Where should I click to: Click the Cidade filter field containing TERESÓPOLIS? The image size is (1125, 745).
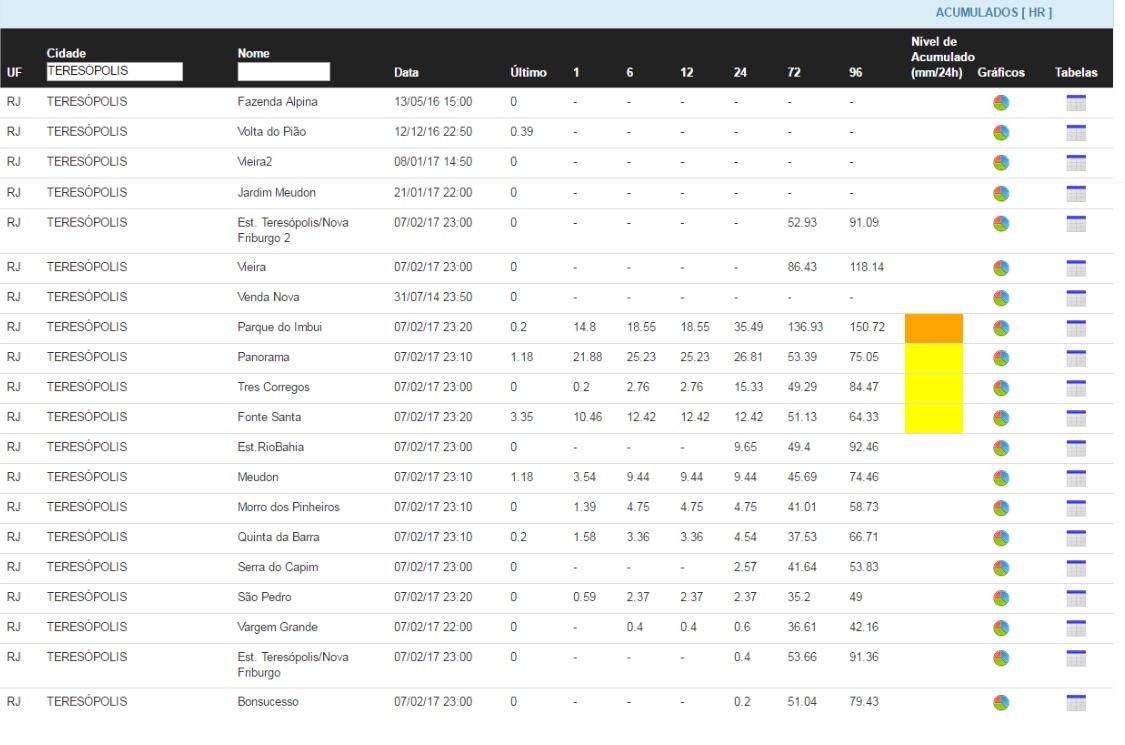tap(114, 71)
